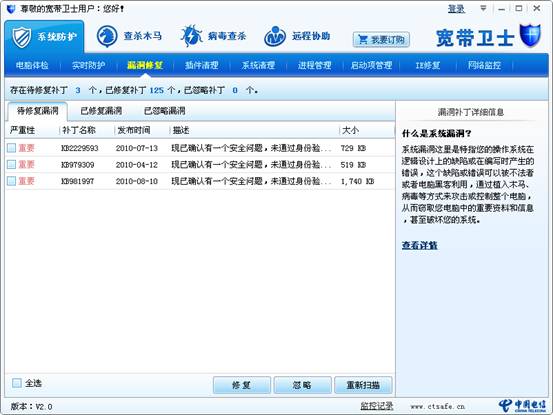Click the 2010-08-10 release date cell
This screenshot has width=553, height=415.
click(x=137, y=181)
